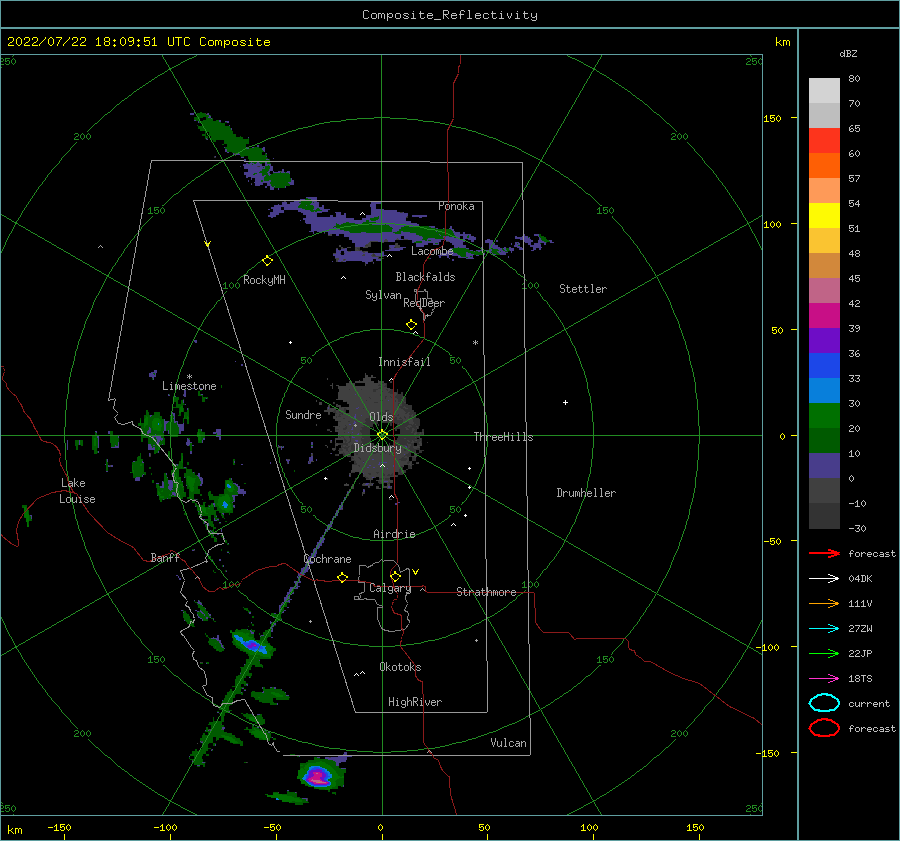Click the Okotoks label
The width and height of the screenshot is (900, 841).
click(x=400, y=667)
